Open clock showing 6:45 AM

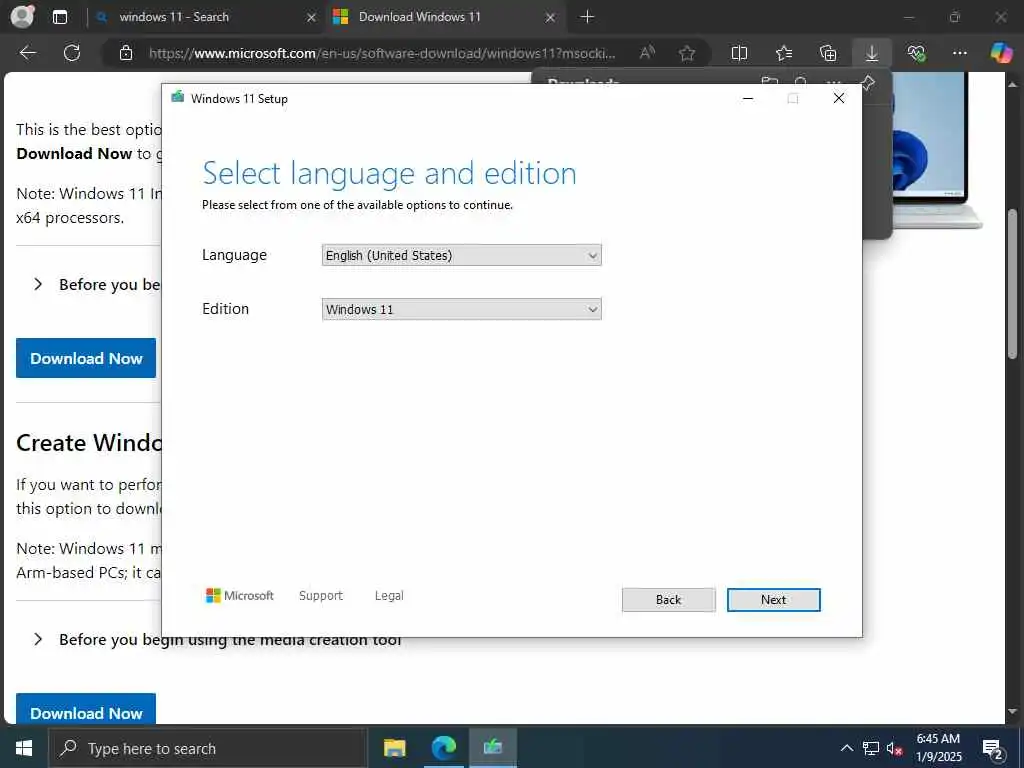(x=938, y=748)
